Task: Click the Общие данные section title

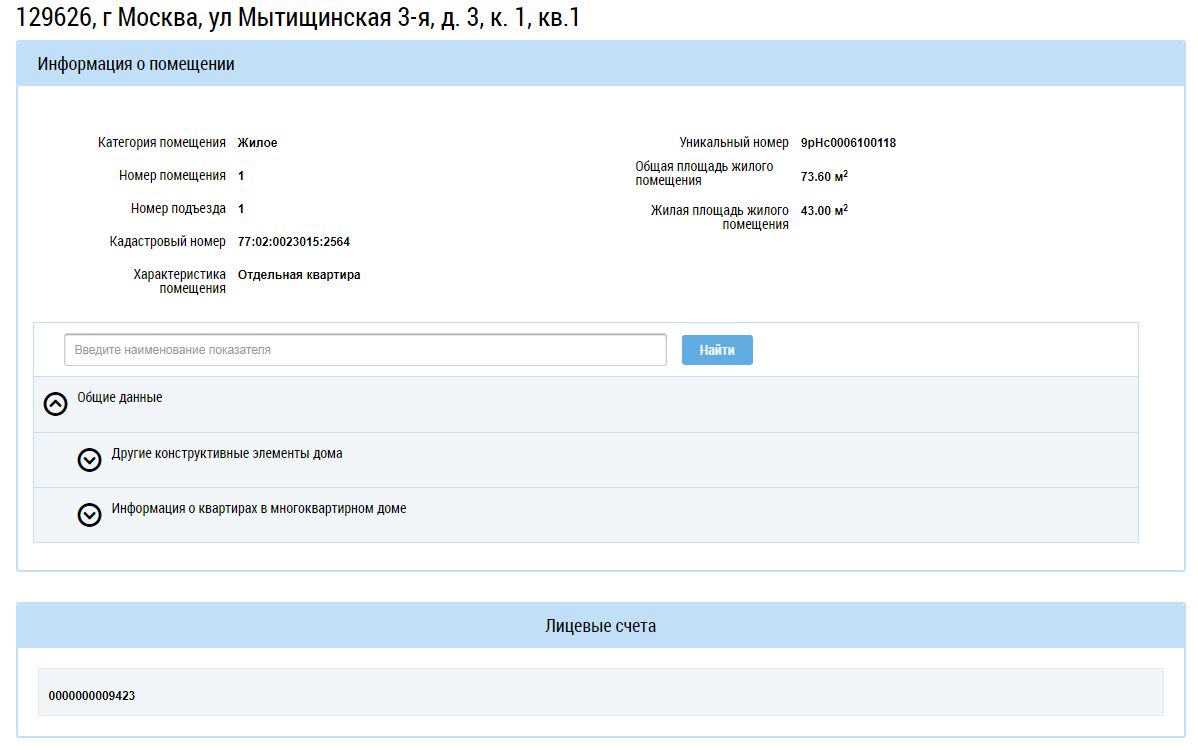Action: (120, 398)
